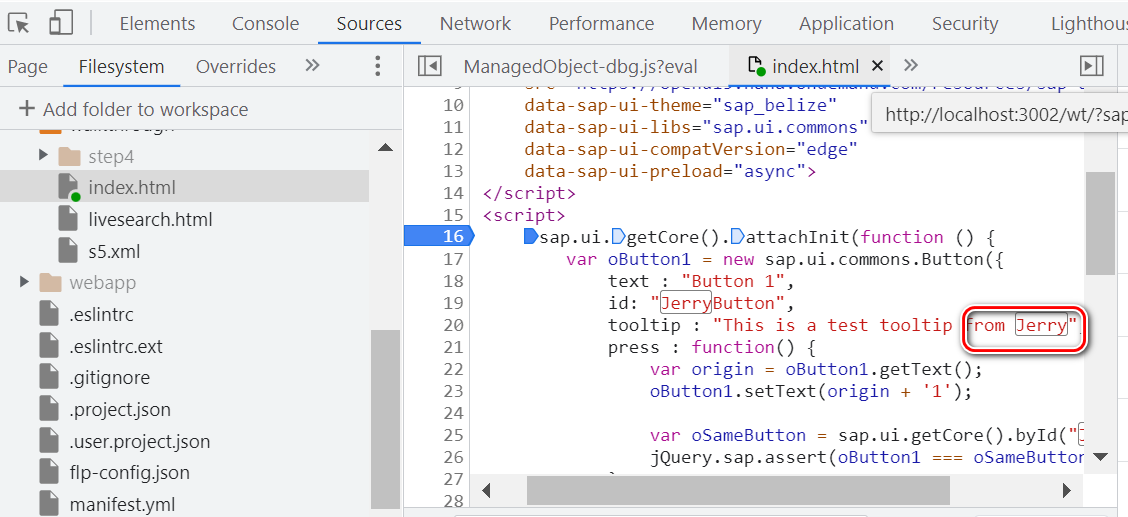This screenshot has height=517, width=1128.
Task: Show more navigator tabs chevron
Action: click(x=311, y=65)
